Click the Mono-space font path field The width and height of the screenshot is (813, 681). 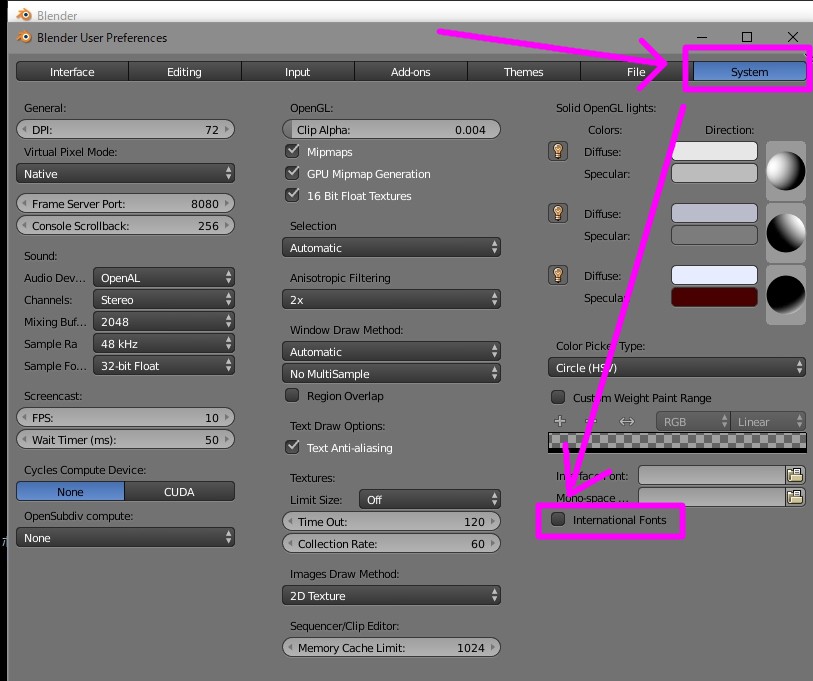pos(712,497)
